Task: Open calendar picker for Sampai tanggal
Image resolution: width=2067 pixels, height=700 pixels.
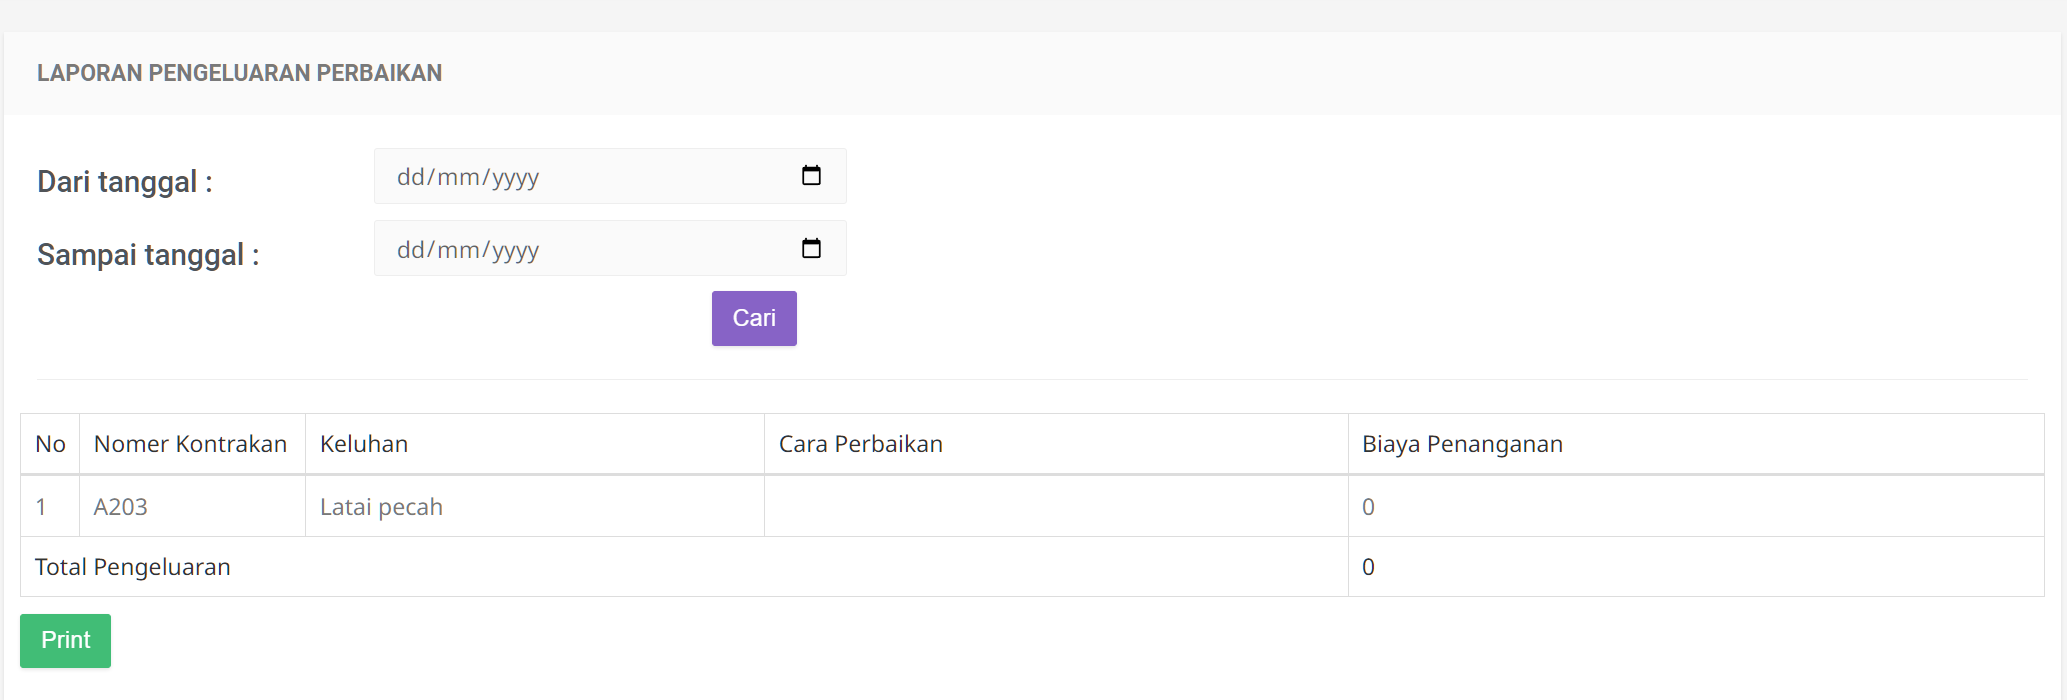Action: tap(811, 248)
